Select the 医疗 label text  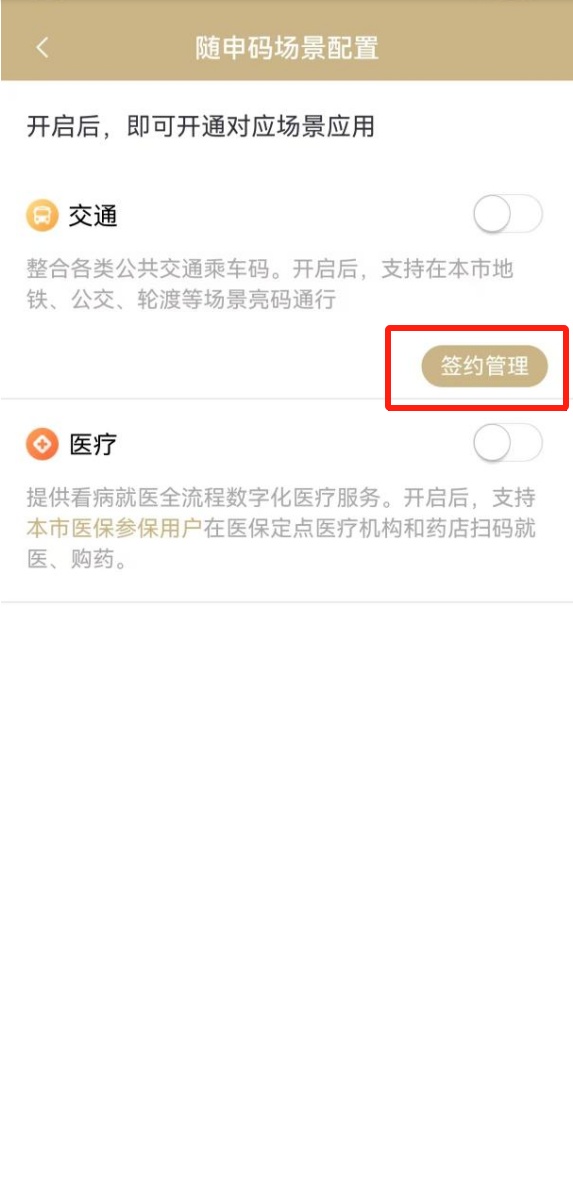[x=93, y=444]
